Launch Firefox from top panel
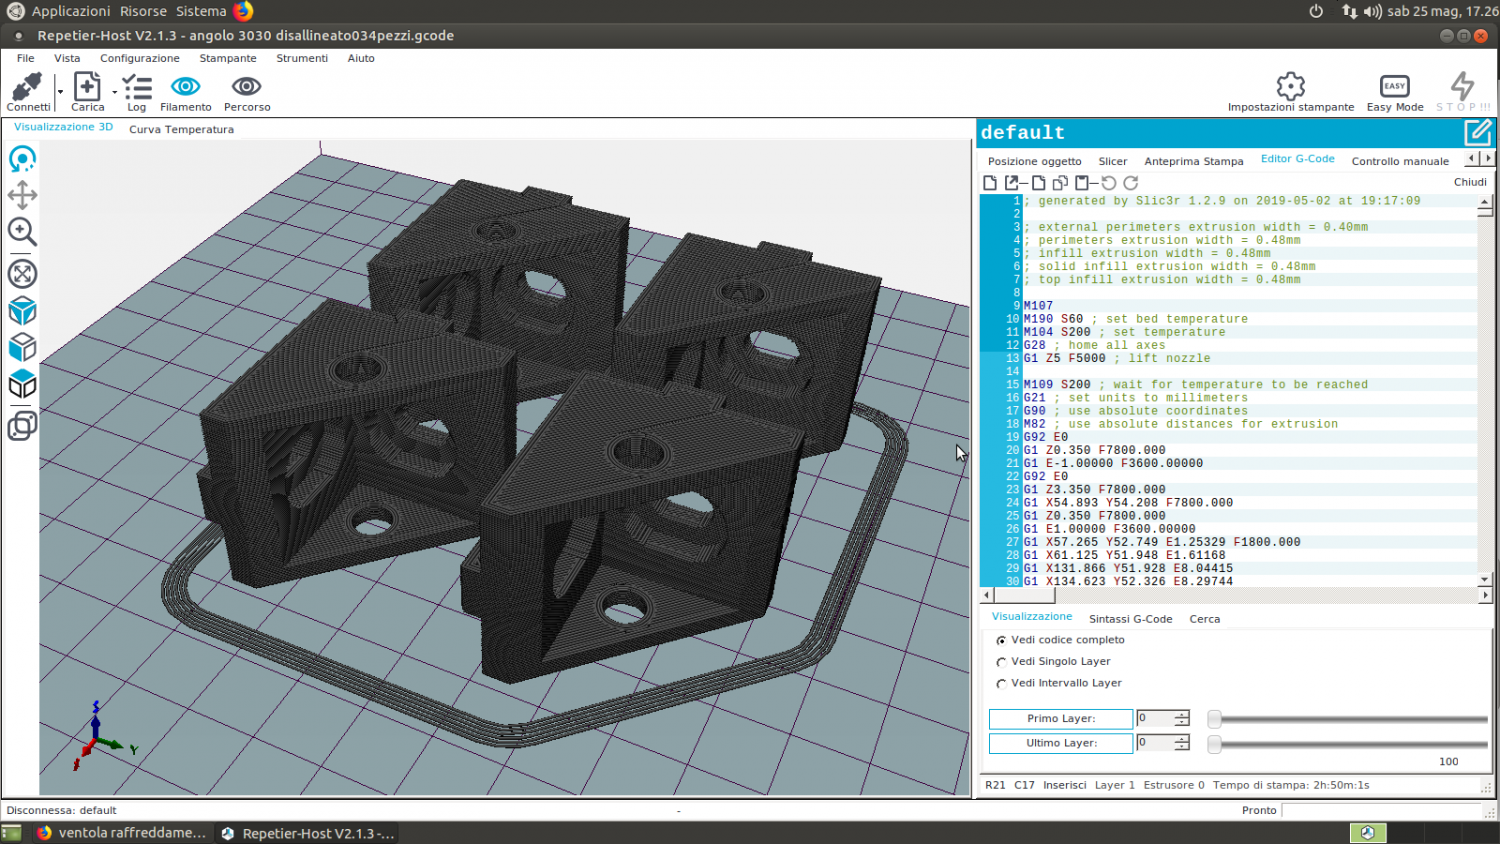 tap(243, 11)
